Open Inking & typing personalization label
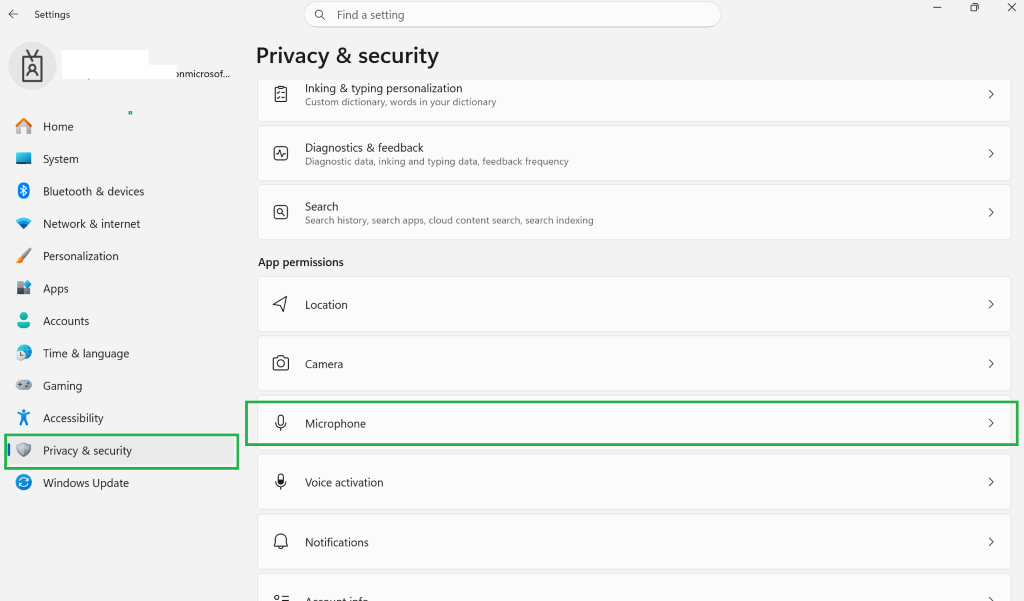1024x601 pixels. (383, 88)
